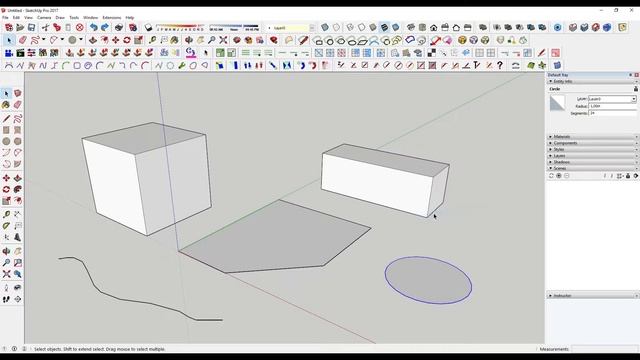Switch to the Front view house icon
640x360 pixels.
433,28
